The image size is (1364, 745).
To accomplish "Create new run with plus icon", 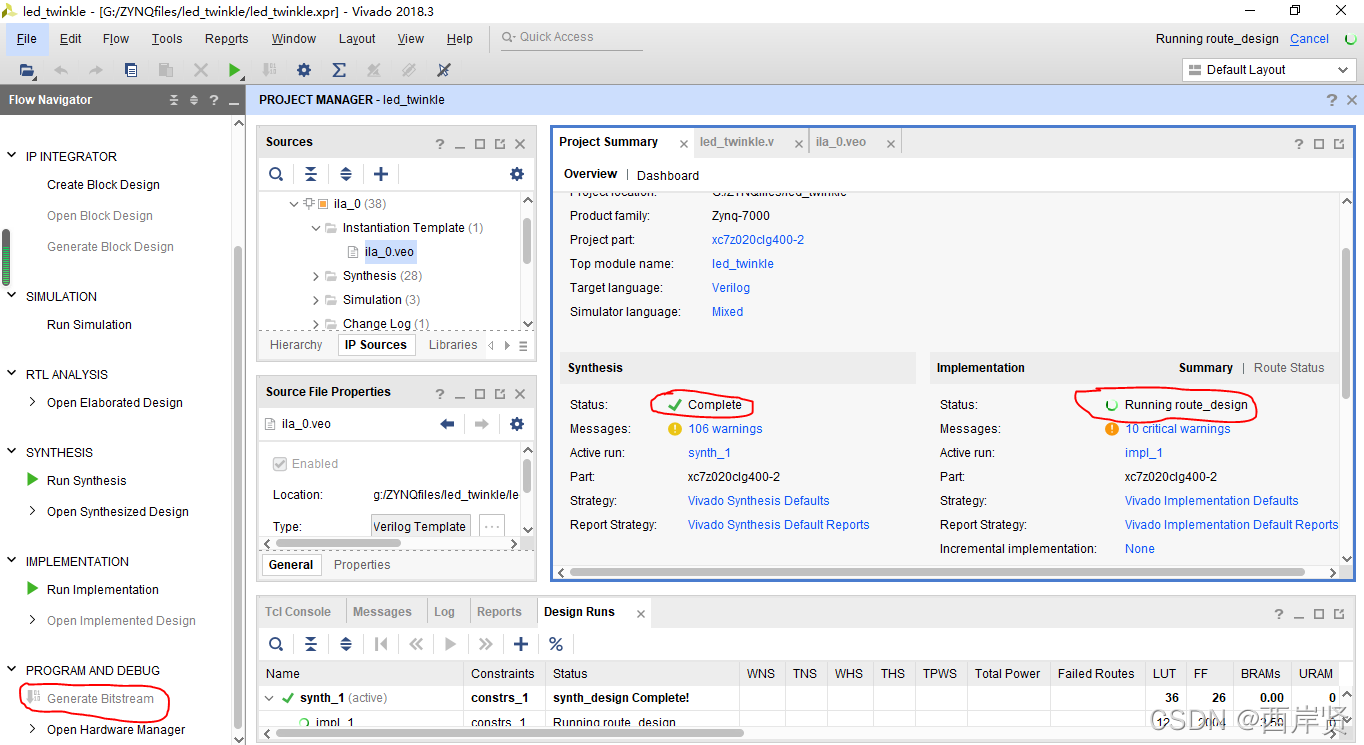I will [x=520, y=644].
